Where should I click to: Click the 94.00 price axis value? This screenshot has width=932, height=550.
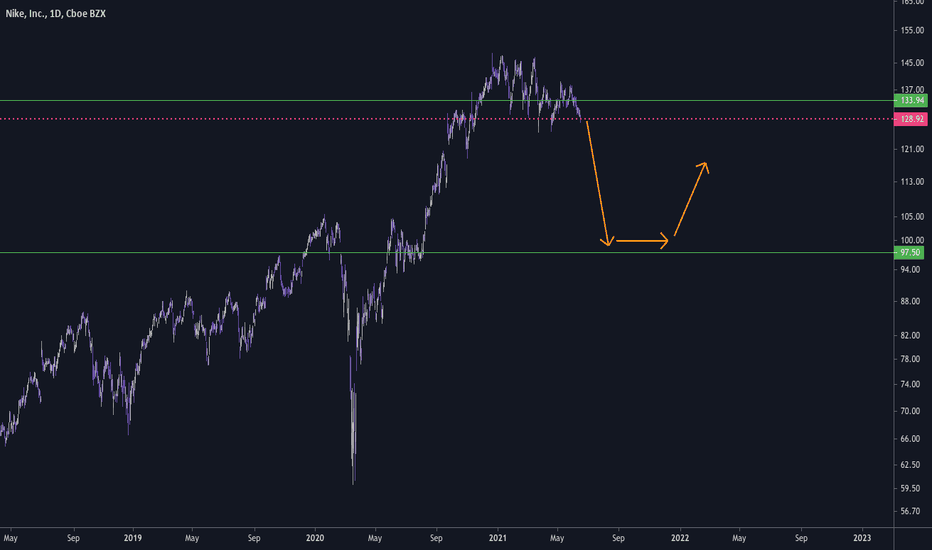tap(912, 269)
